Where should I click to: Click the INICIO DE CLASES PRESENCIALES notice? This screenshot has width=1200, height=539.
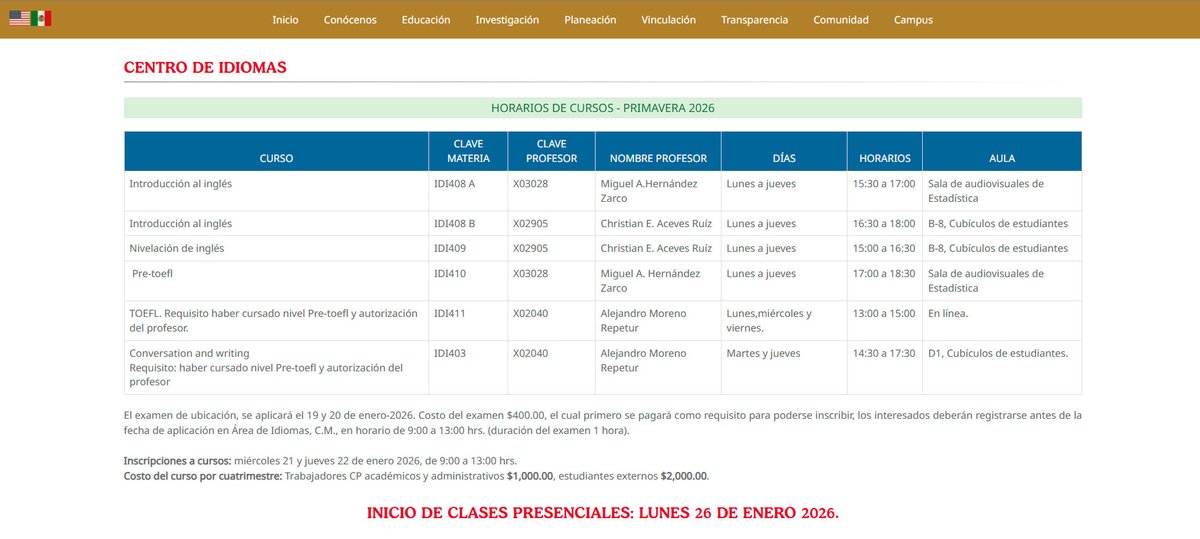tap(603, 513)
